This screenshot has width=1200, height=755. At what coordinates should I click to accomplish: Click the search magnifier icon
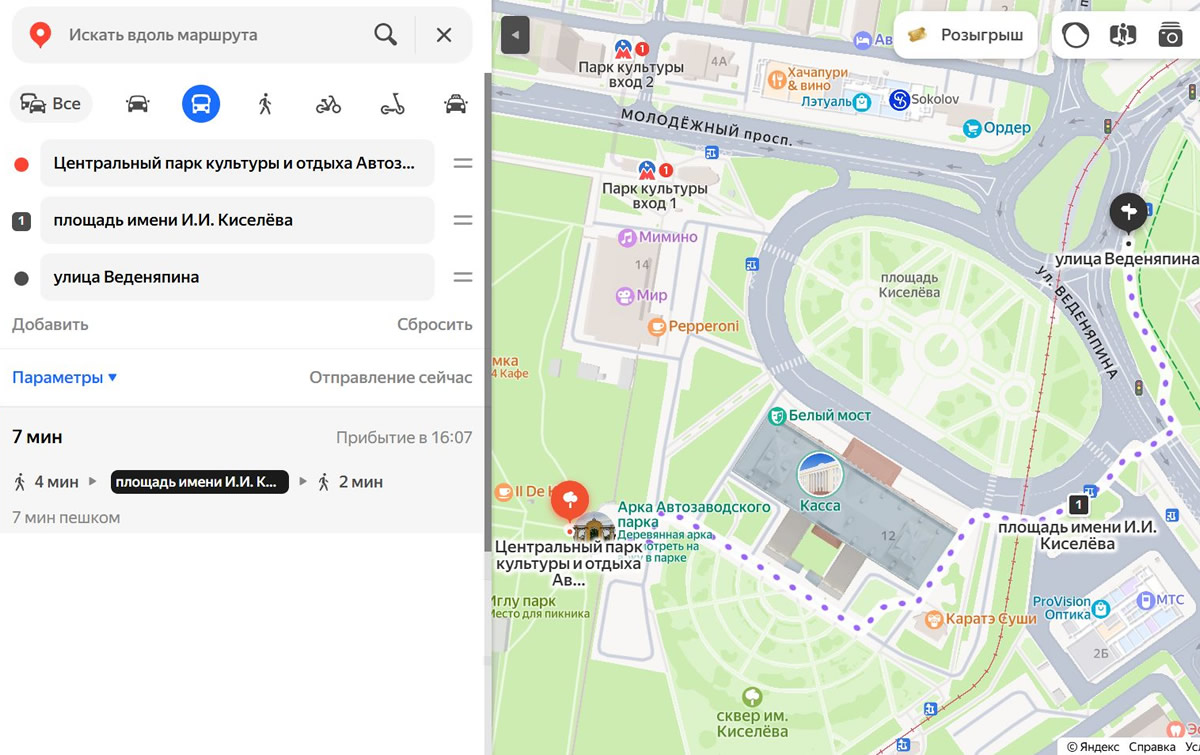coord(385,35)
